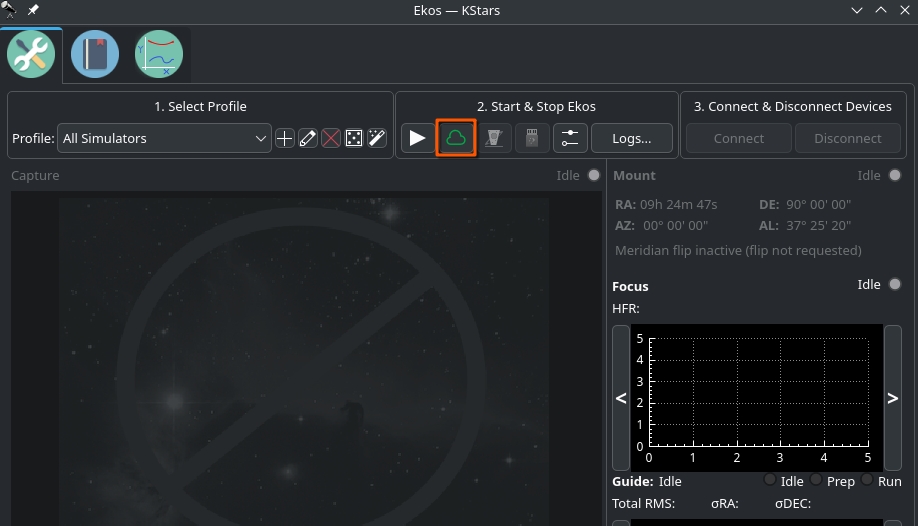The width and height of the screenshot is (918, 526).
Task: Delete profile using red X icon
Action: point(331,138)
